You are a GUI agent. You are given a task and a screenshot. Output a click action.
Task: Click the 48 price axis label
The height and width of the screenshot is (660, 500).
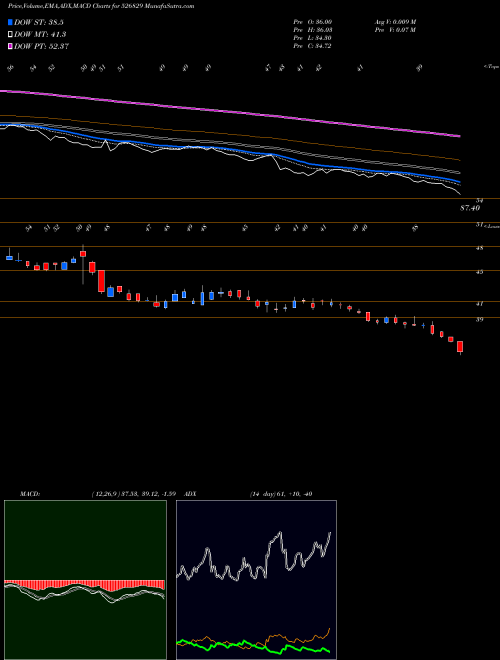479,248
